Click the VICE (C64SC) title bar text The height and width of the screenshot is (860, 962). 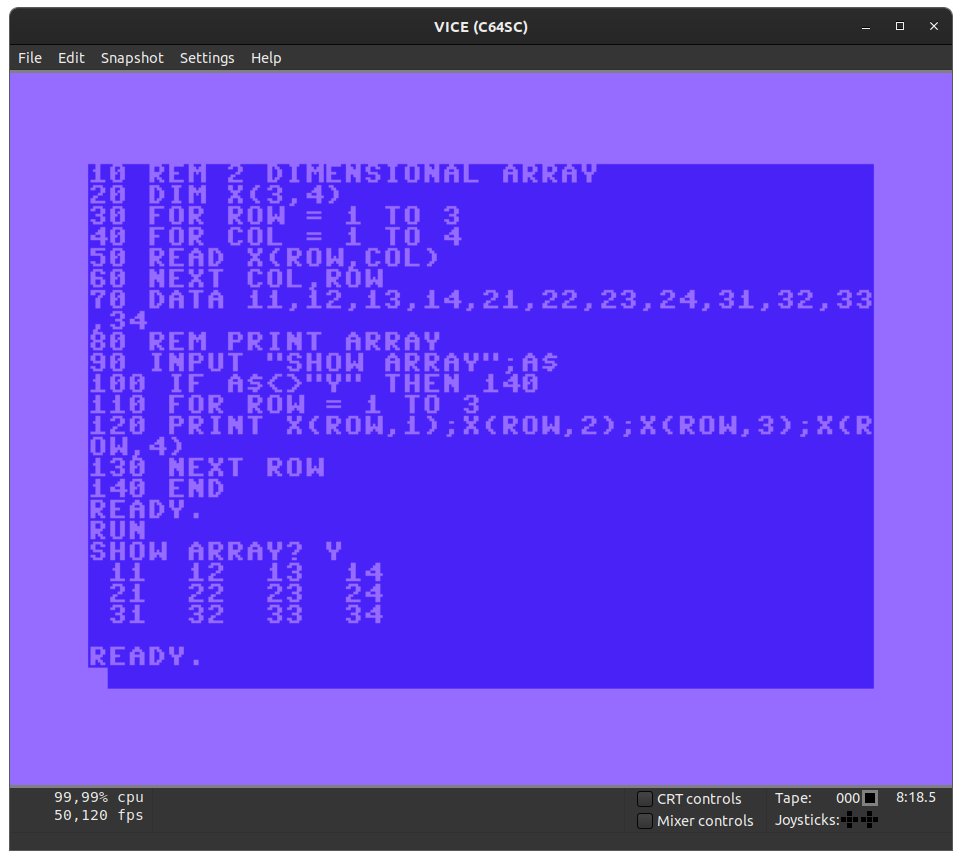[x=481, y=27]
